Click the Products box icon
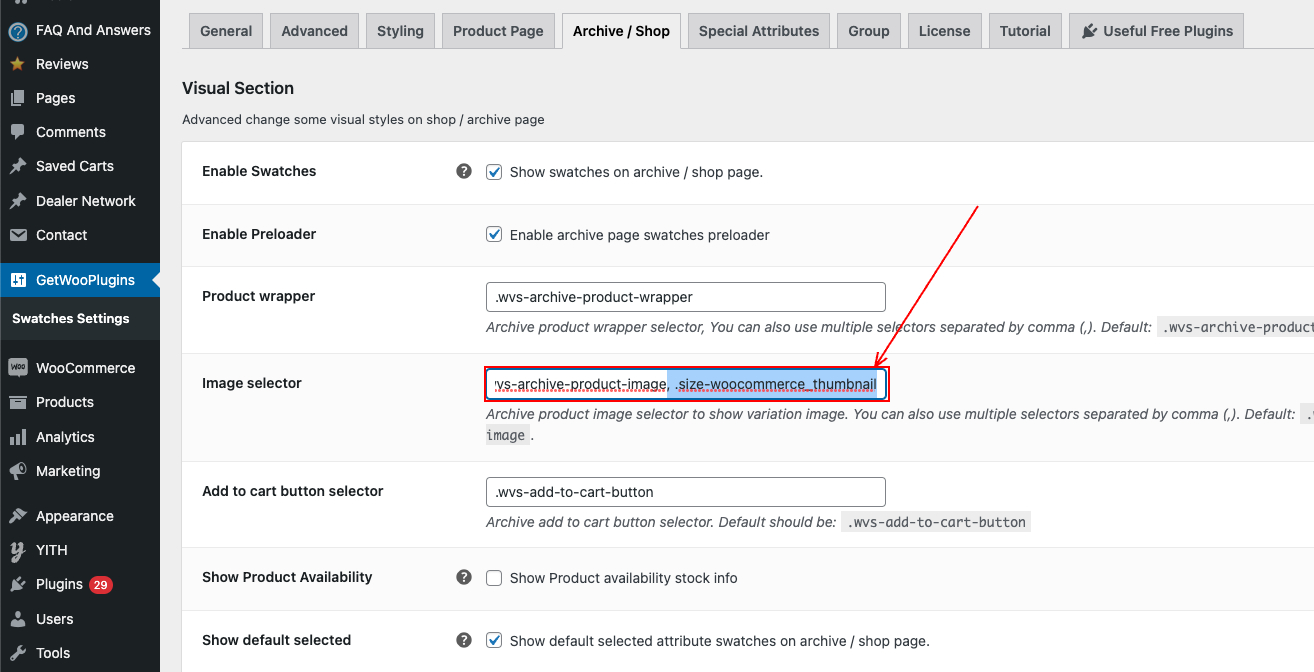Screen dimensions: 1314x672 click(17, 402)
